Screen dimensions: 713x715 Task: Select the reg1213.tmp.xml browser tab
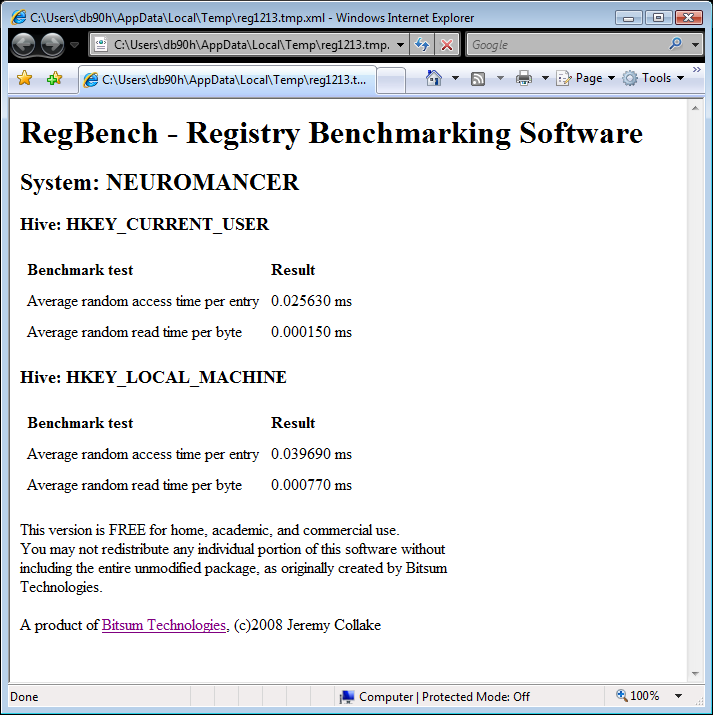(x=227, y=80)
